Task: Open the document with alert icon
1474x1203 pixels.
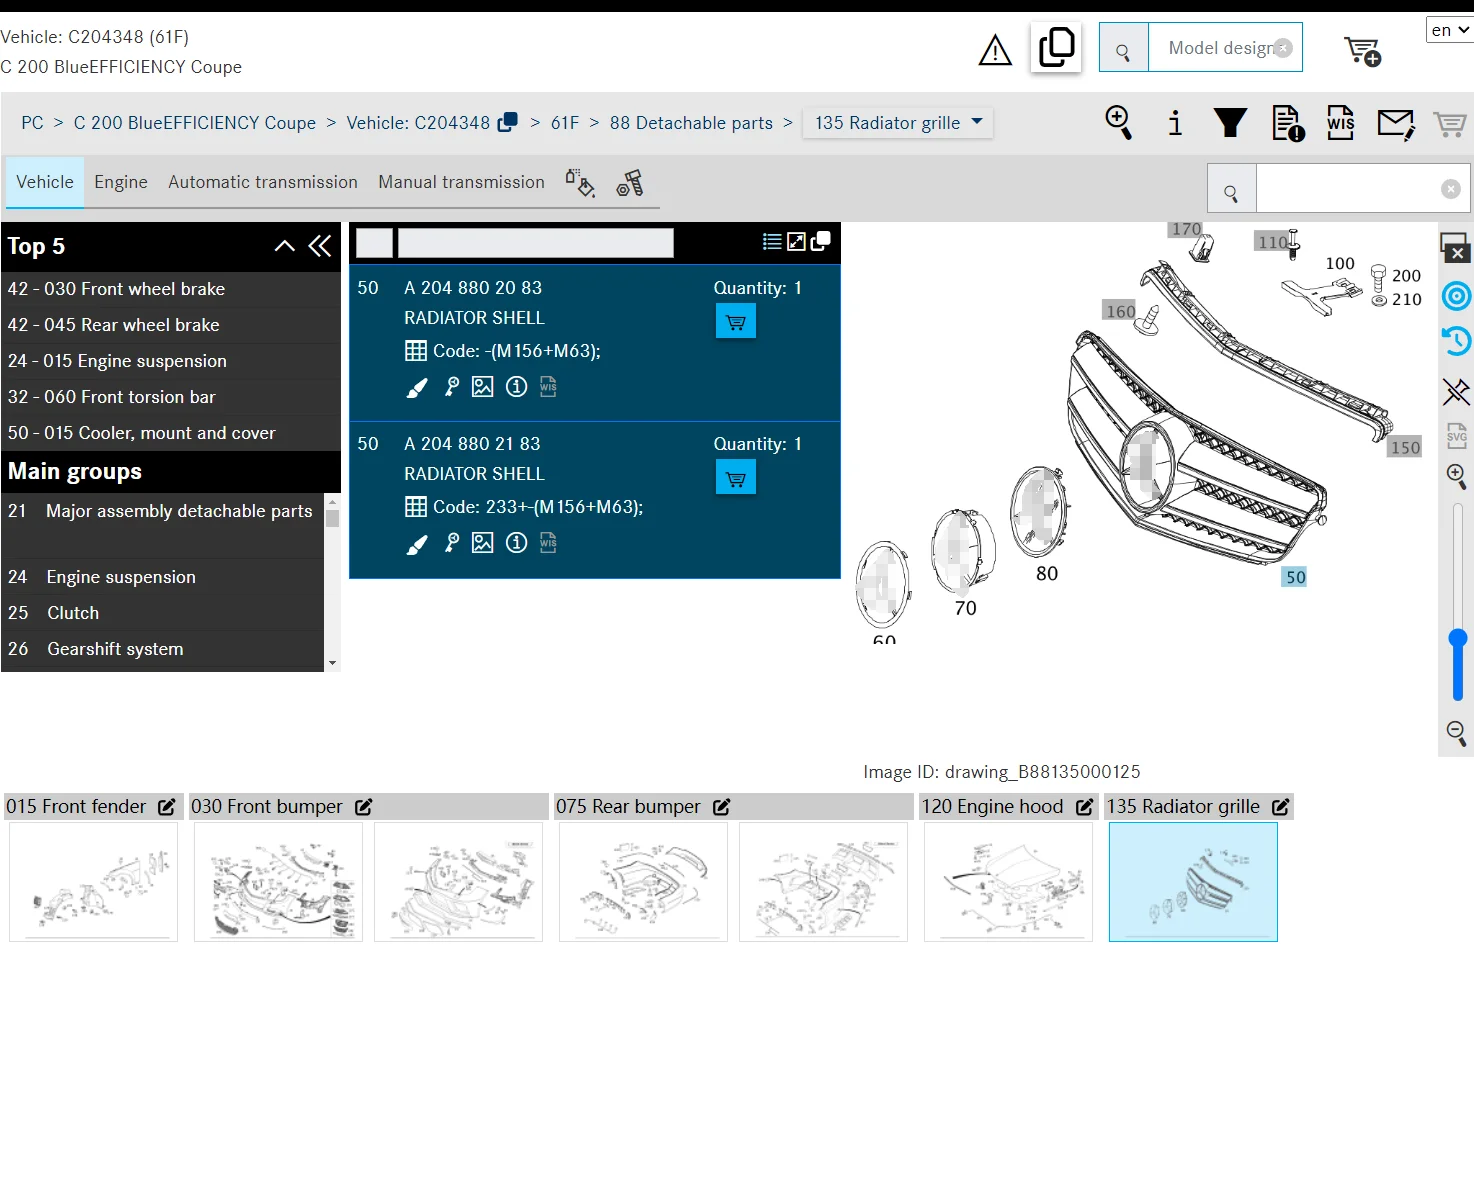Action: [1287, 123]
